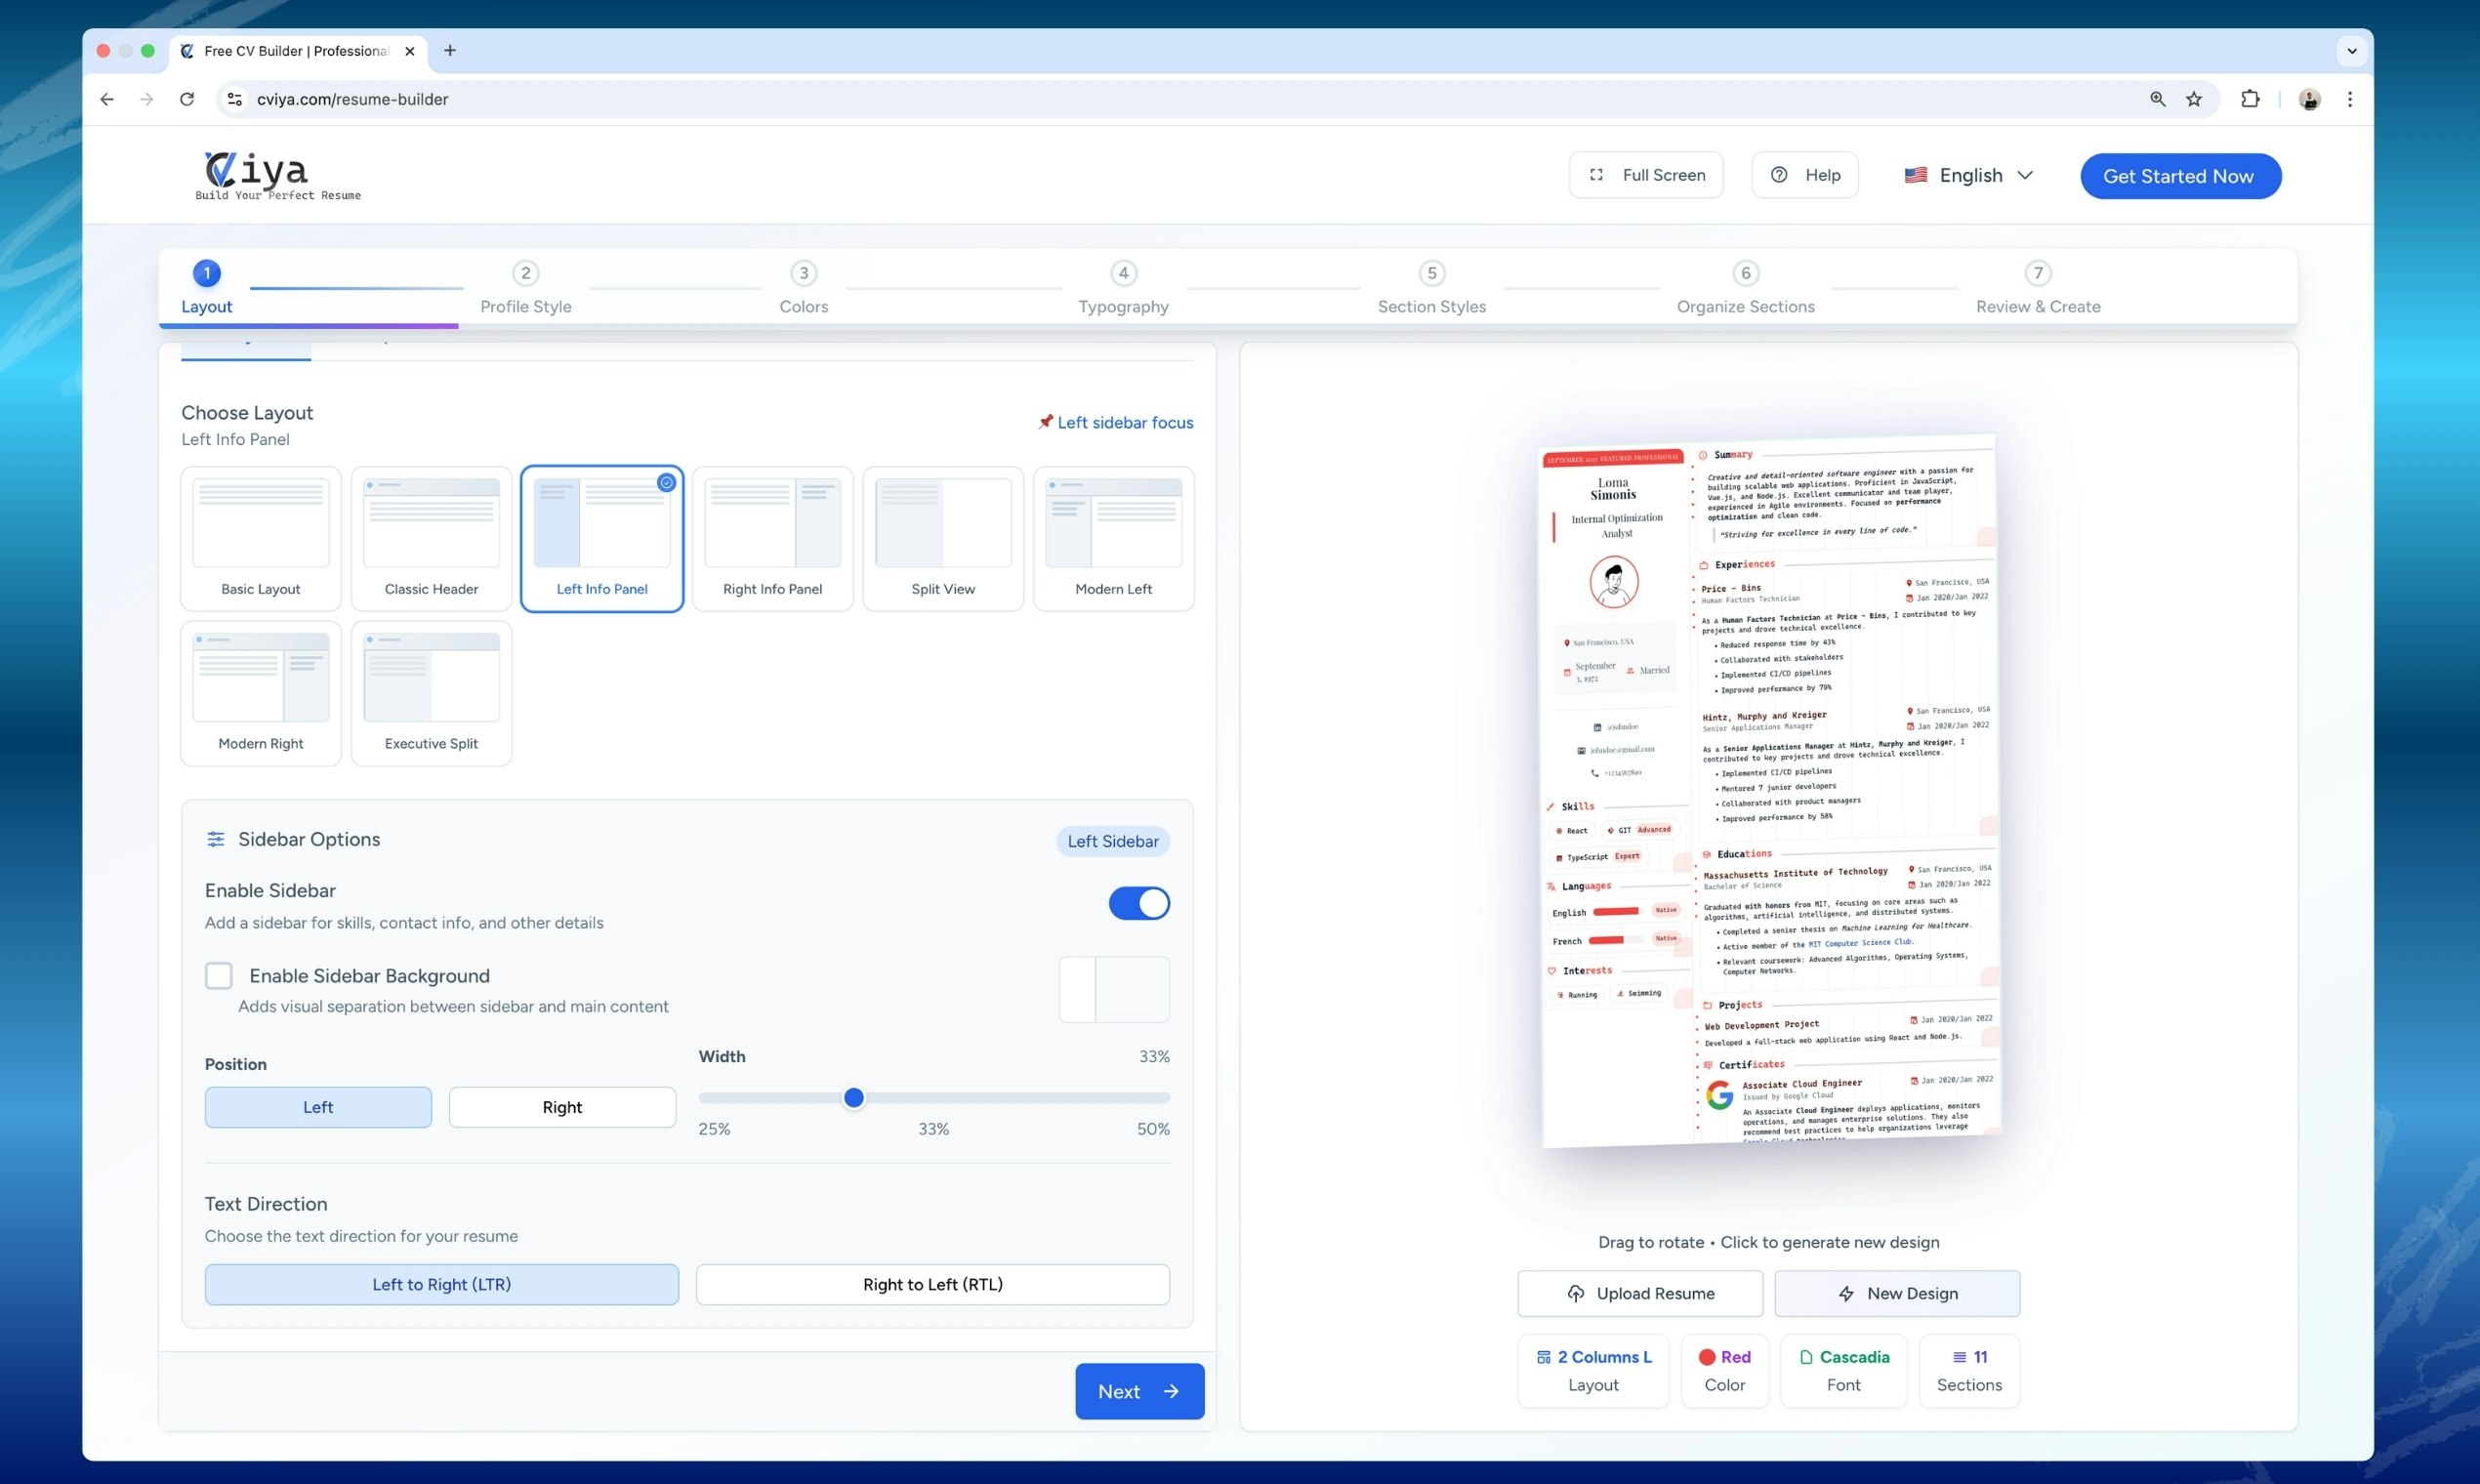Viewport: 2480px width, 1484px height.
Task: Open the English language dropdown
Action: pyautogui.click(x=1969, y=175)
